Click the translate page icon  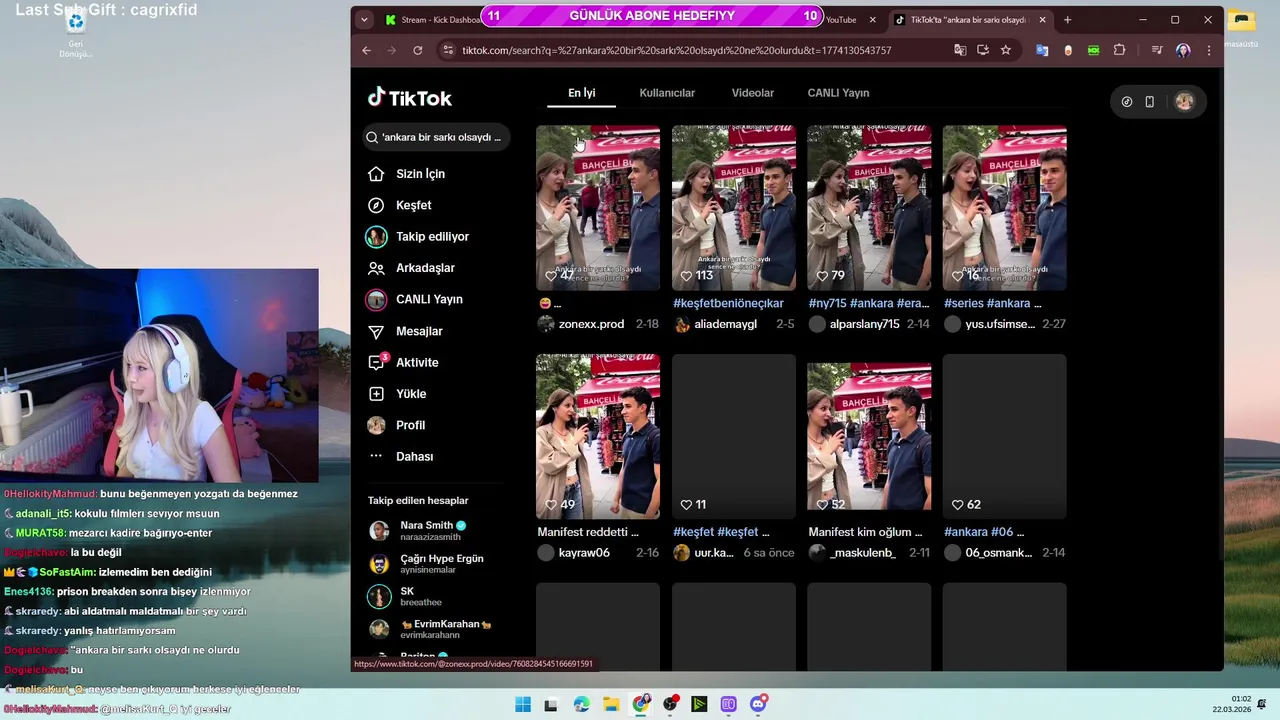(x=960, y=50)
